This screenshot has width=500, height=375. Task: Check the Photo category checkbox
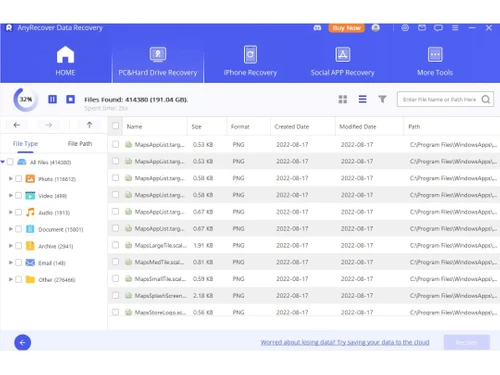click(18, 179)
